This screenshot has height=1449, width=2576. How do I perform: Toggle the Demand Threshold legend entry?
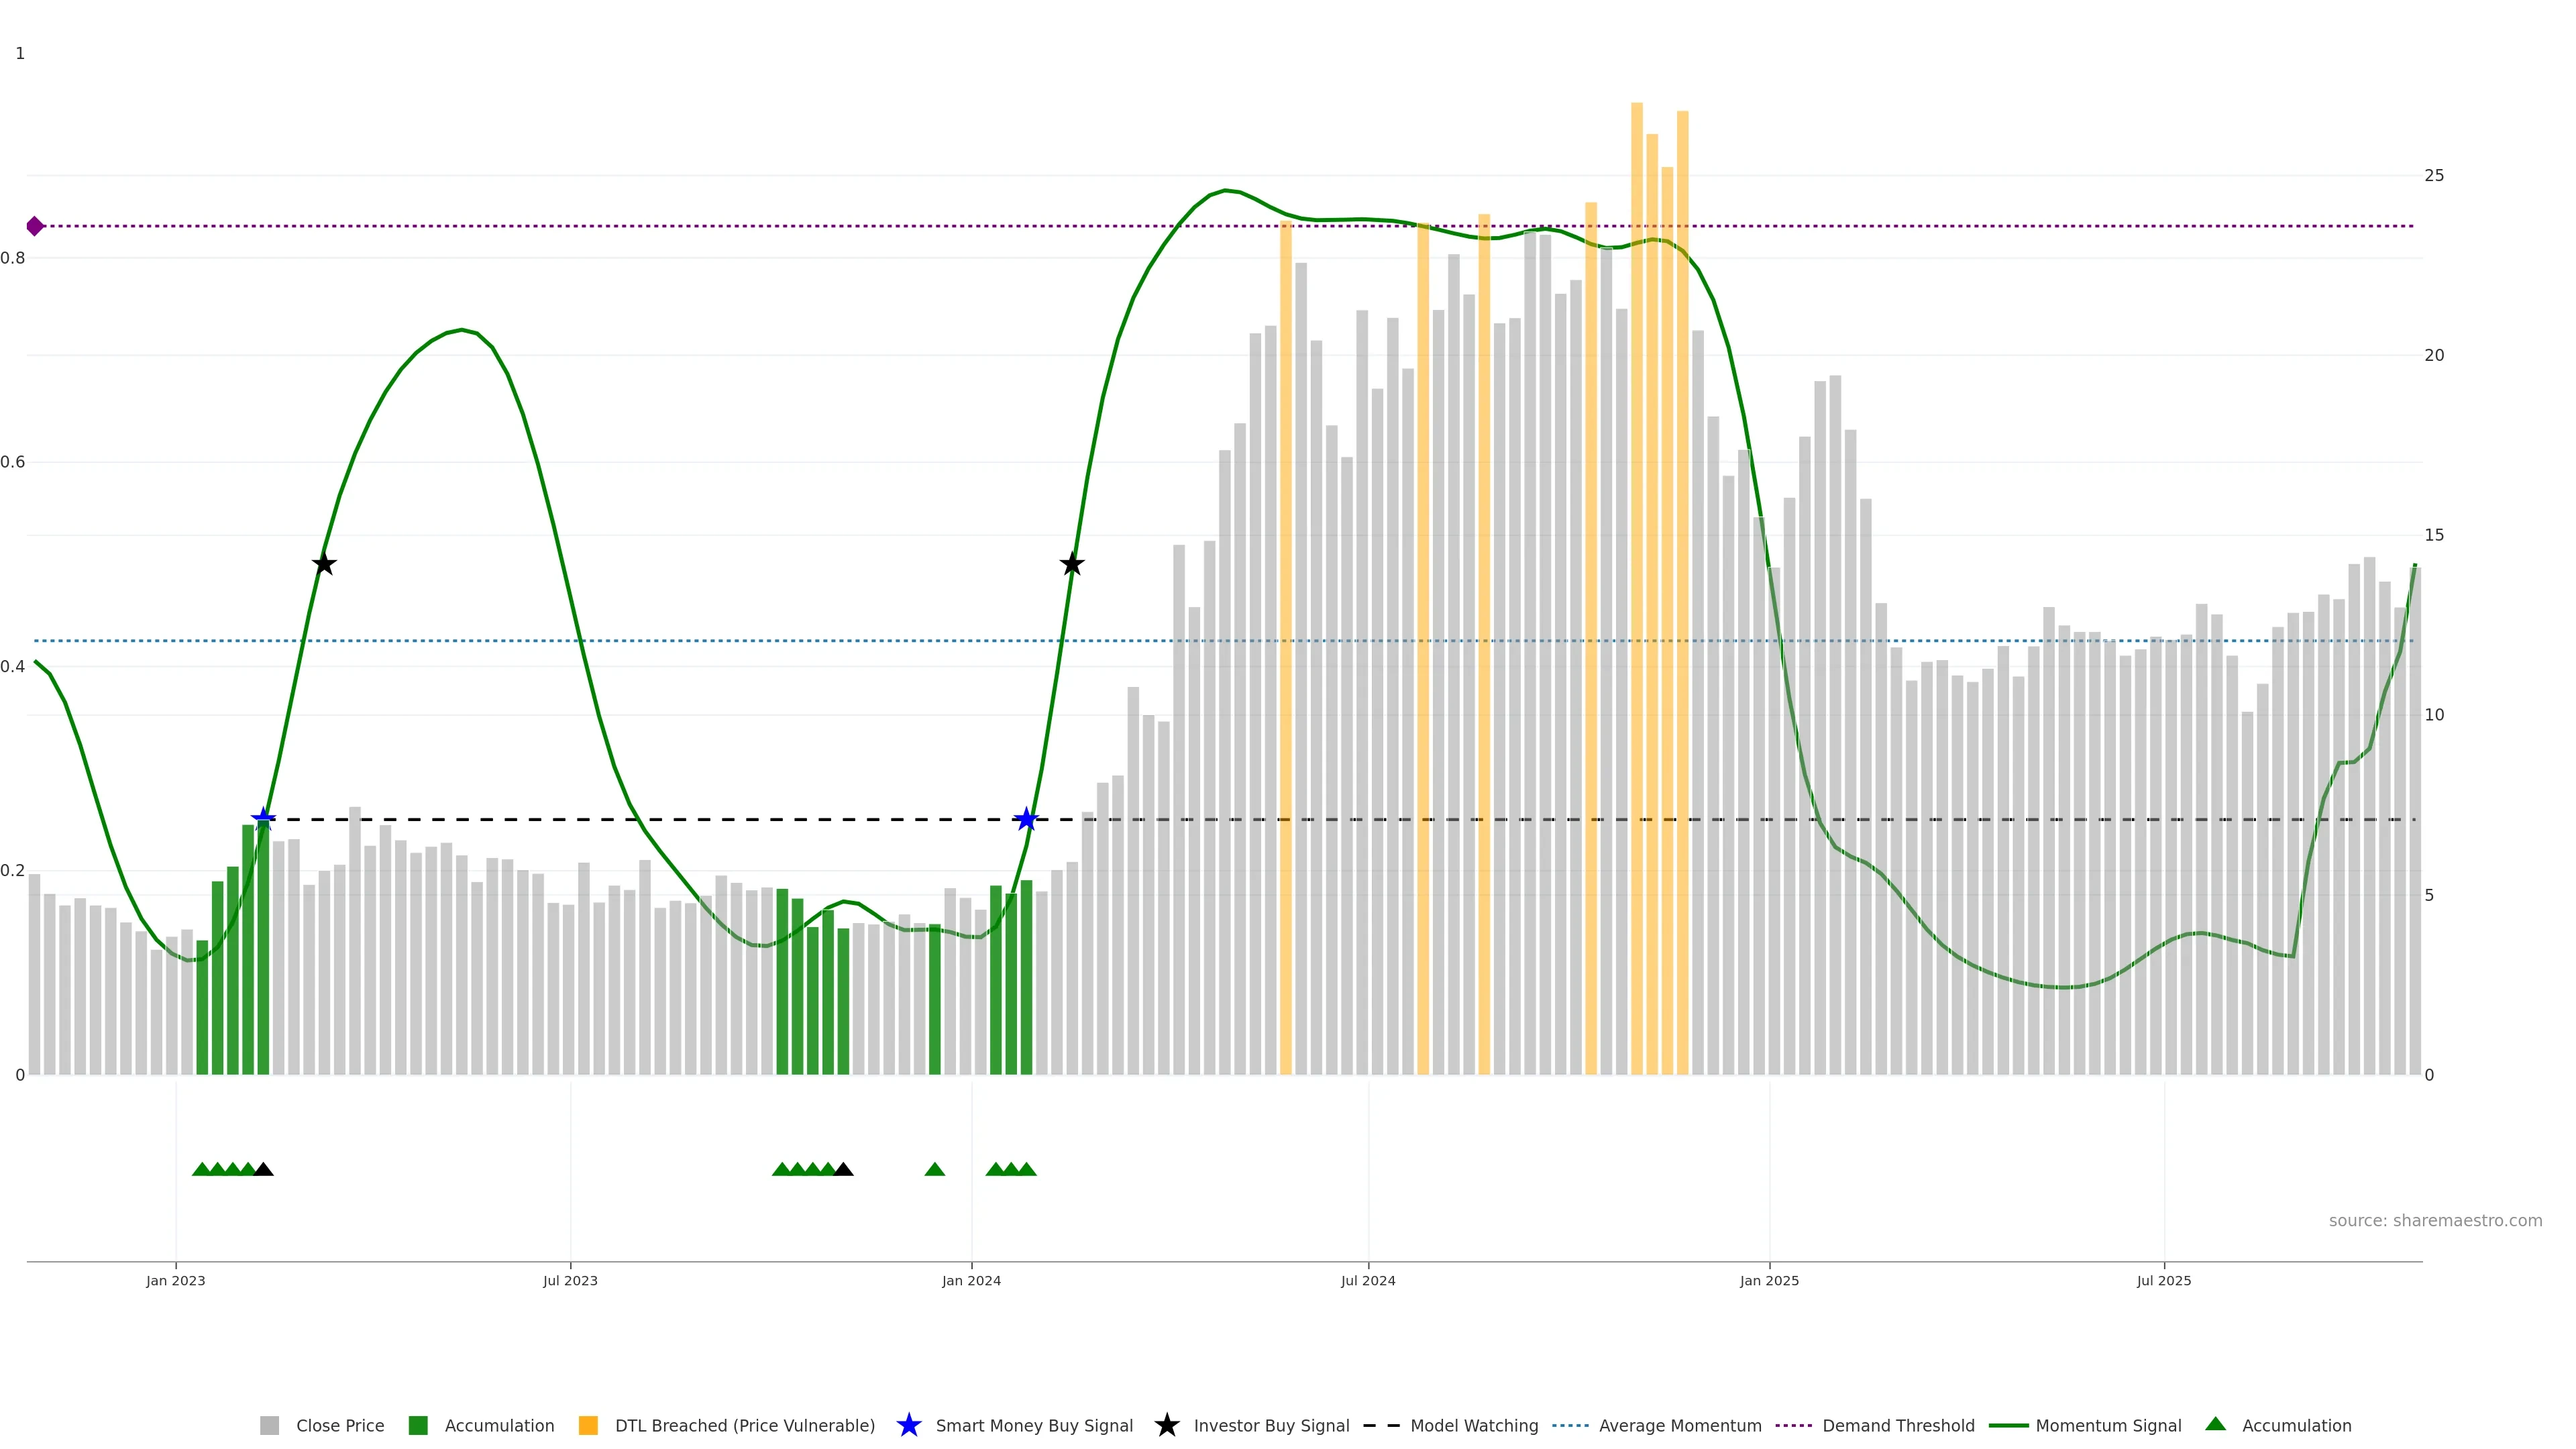(1898, 1426)
